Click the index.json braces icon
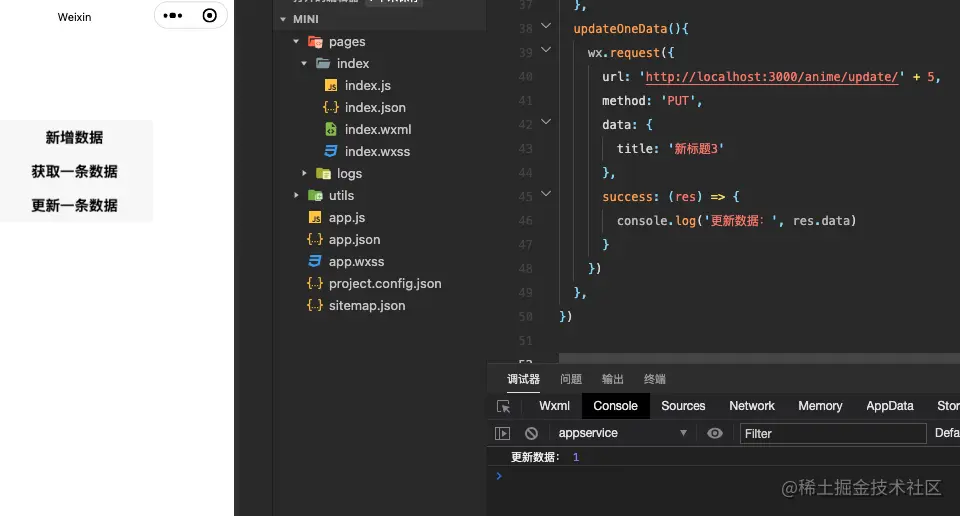This screenshot has width=960, height=516. 331,107
